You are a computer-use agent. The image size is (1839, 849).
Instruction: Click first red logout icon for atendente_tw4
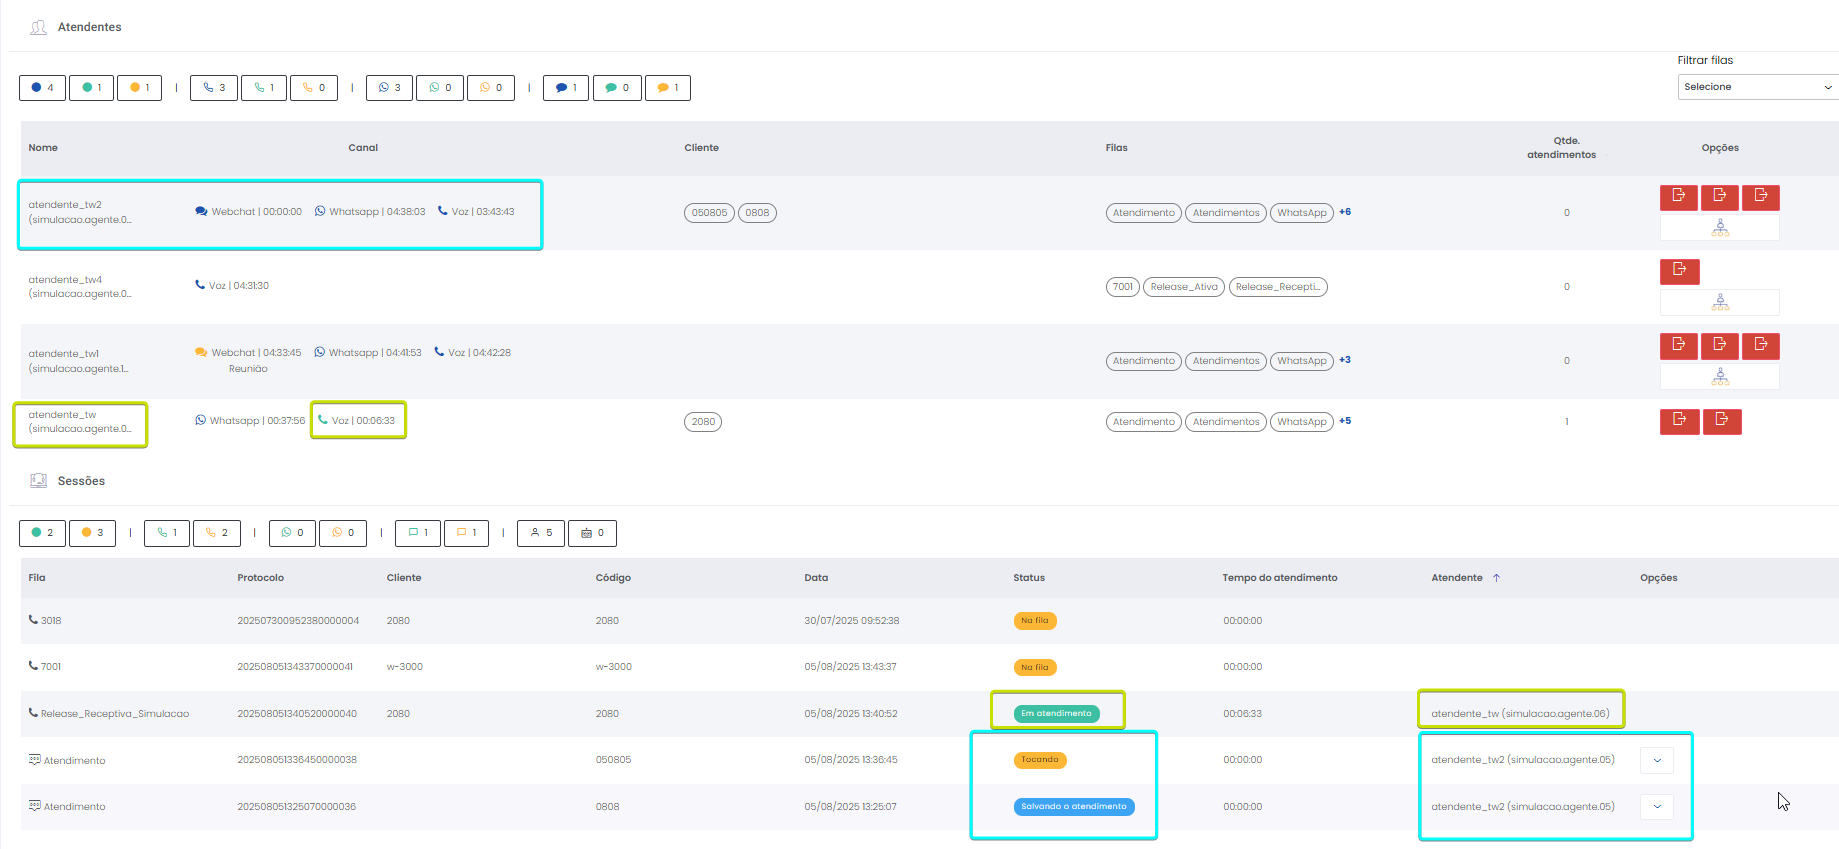1679,270
